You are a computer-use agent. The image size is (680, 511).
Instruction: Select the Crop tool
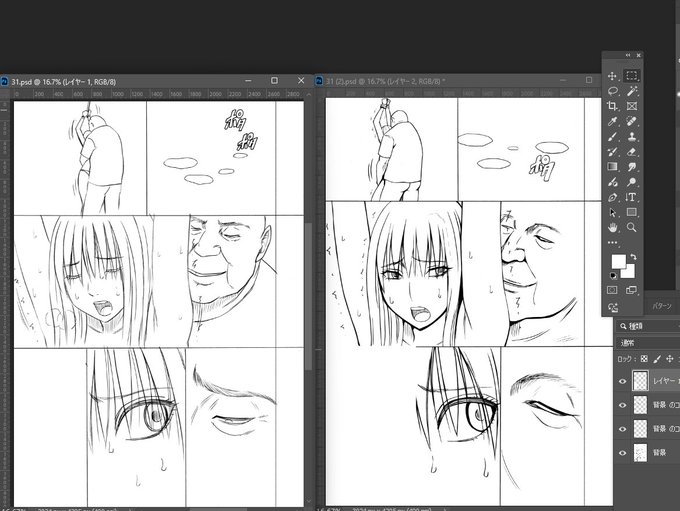(x=612, y=106)
